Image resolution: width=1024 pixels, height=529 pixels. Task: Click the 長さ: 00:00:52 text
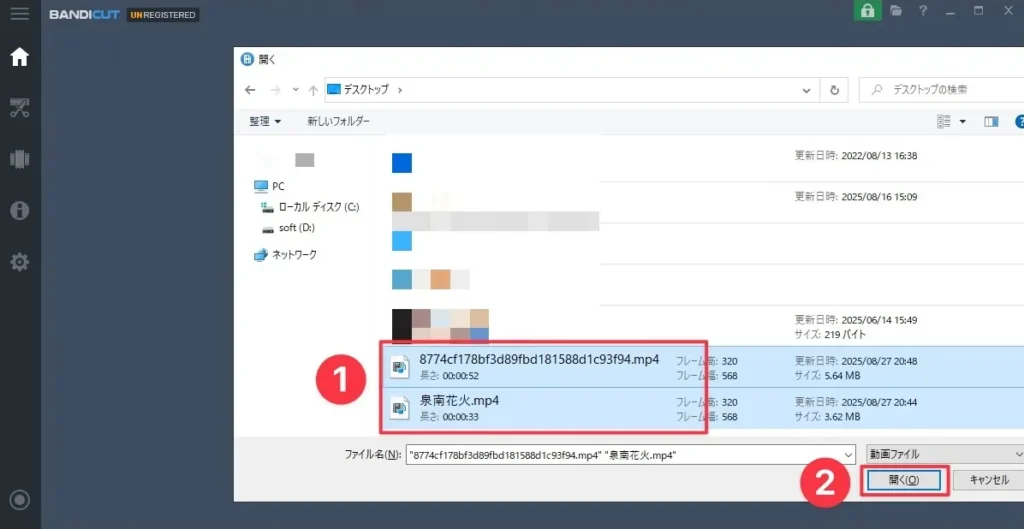[449, 376]
